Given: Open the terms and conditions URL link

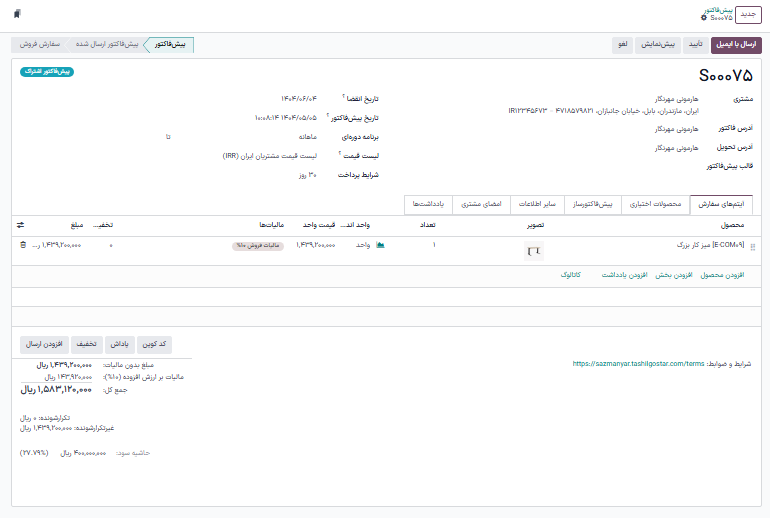Looking at the screenshot, I should 639,364.
